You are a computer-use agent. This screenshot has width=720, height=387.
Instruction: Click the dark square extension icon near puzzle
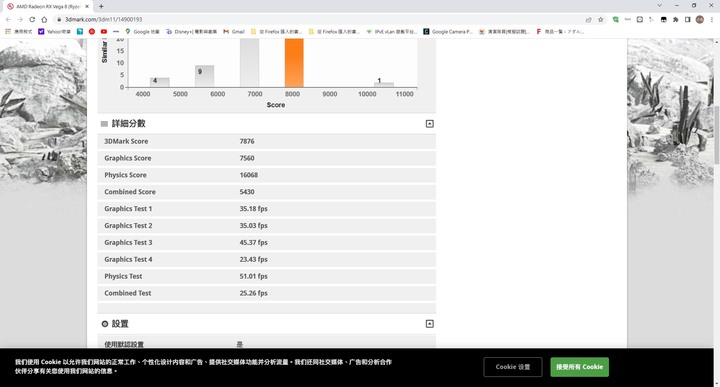[x=664, y=20]
